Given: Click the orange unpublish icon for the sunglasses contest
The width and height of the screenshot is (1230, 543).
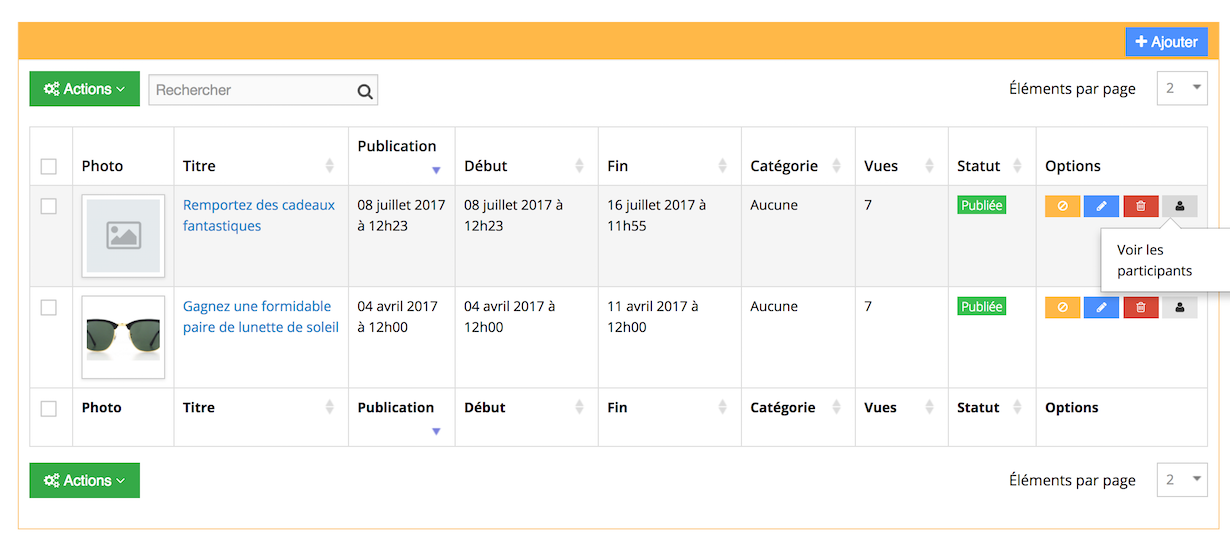Looking at the screenshot, I should click(x=1062, y=307).
